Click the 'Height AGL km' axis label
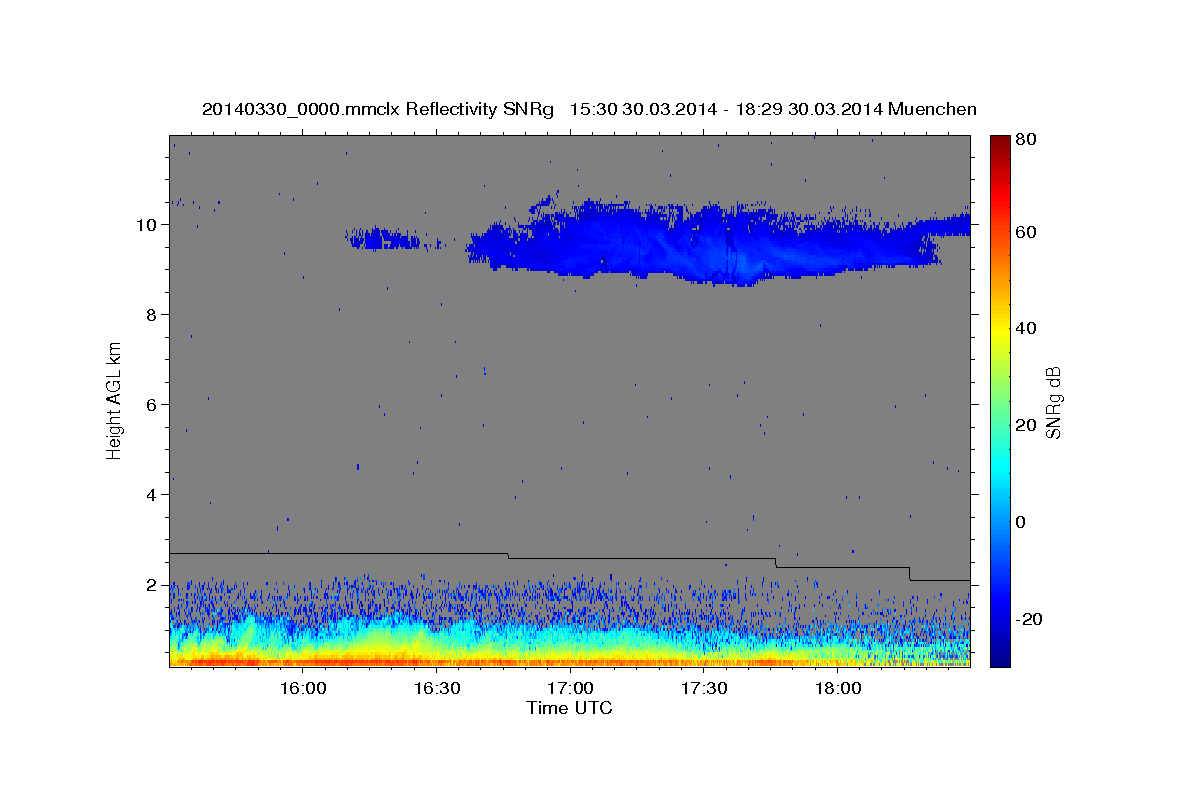The image size is (1200, 800). click(115, 400)
